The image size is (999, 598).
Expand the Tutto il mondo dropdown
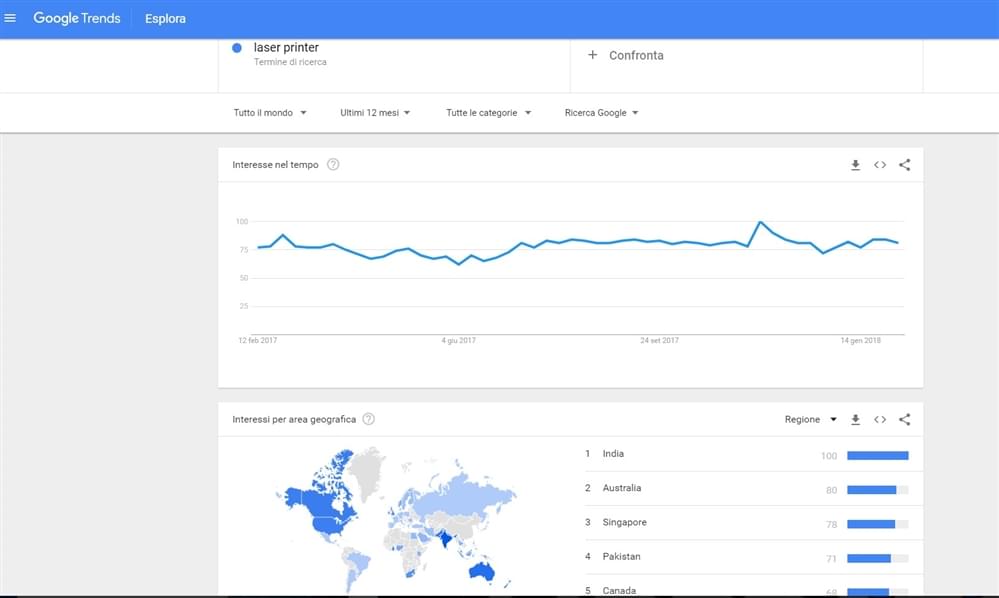pos(270,113)
